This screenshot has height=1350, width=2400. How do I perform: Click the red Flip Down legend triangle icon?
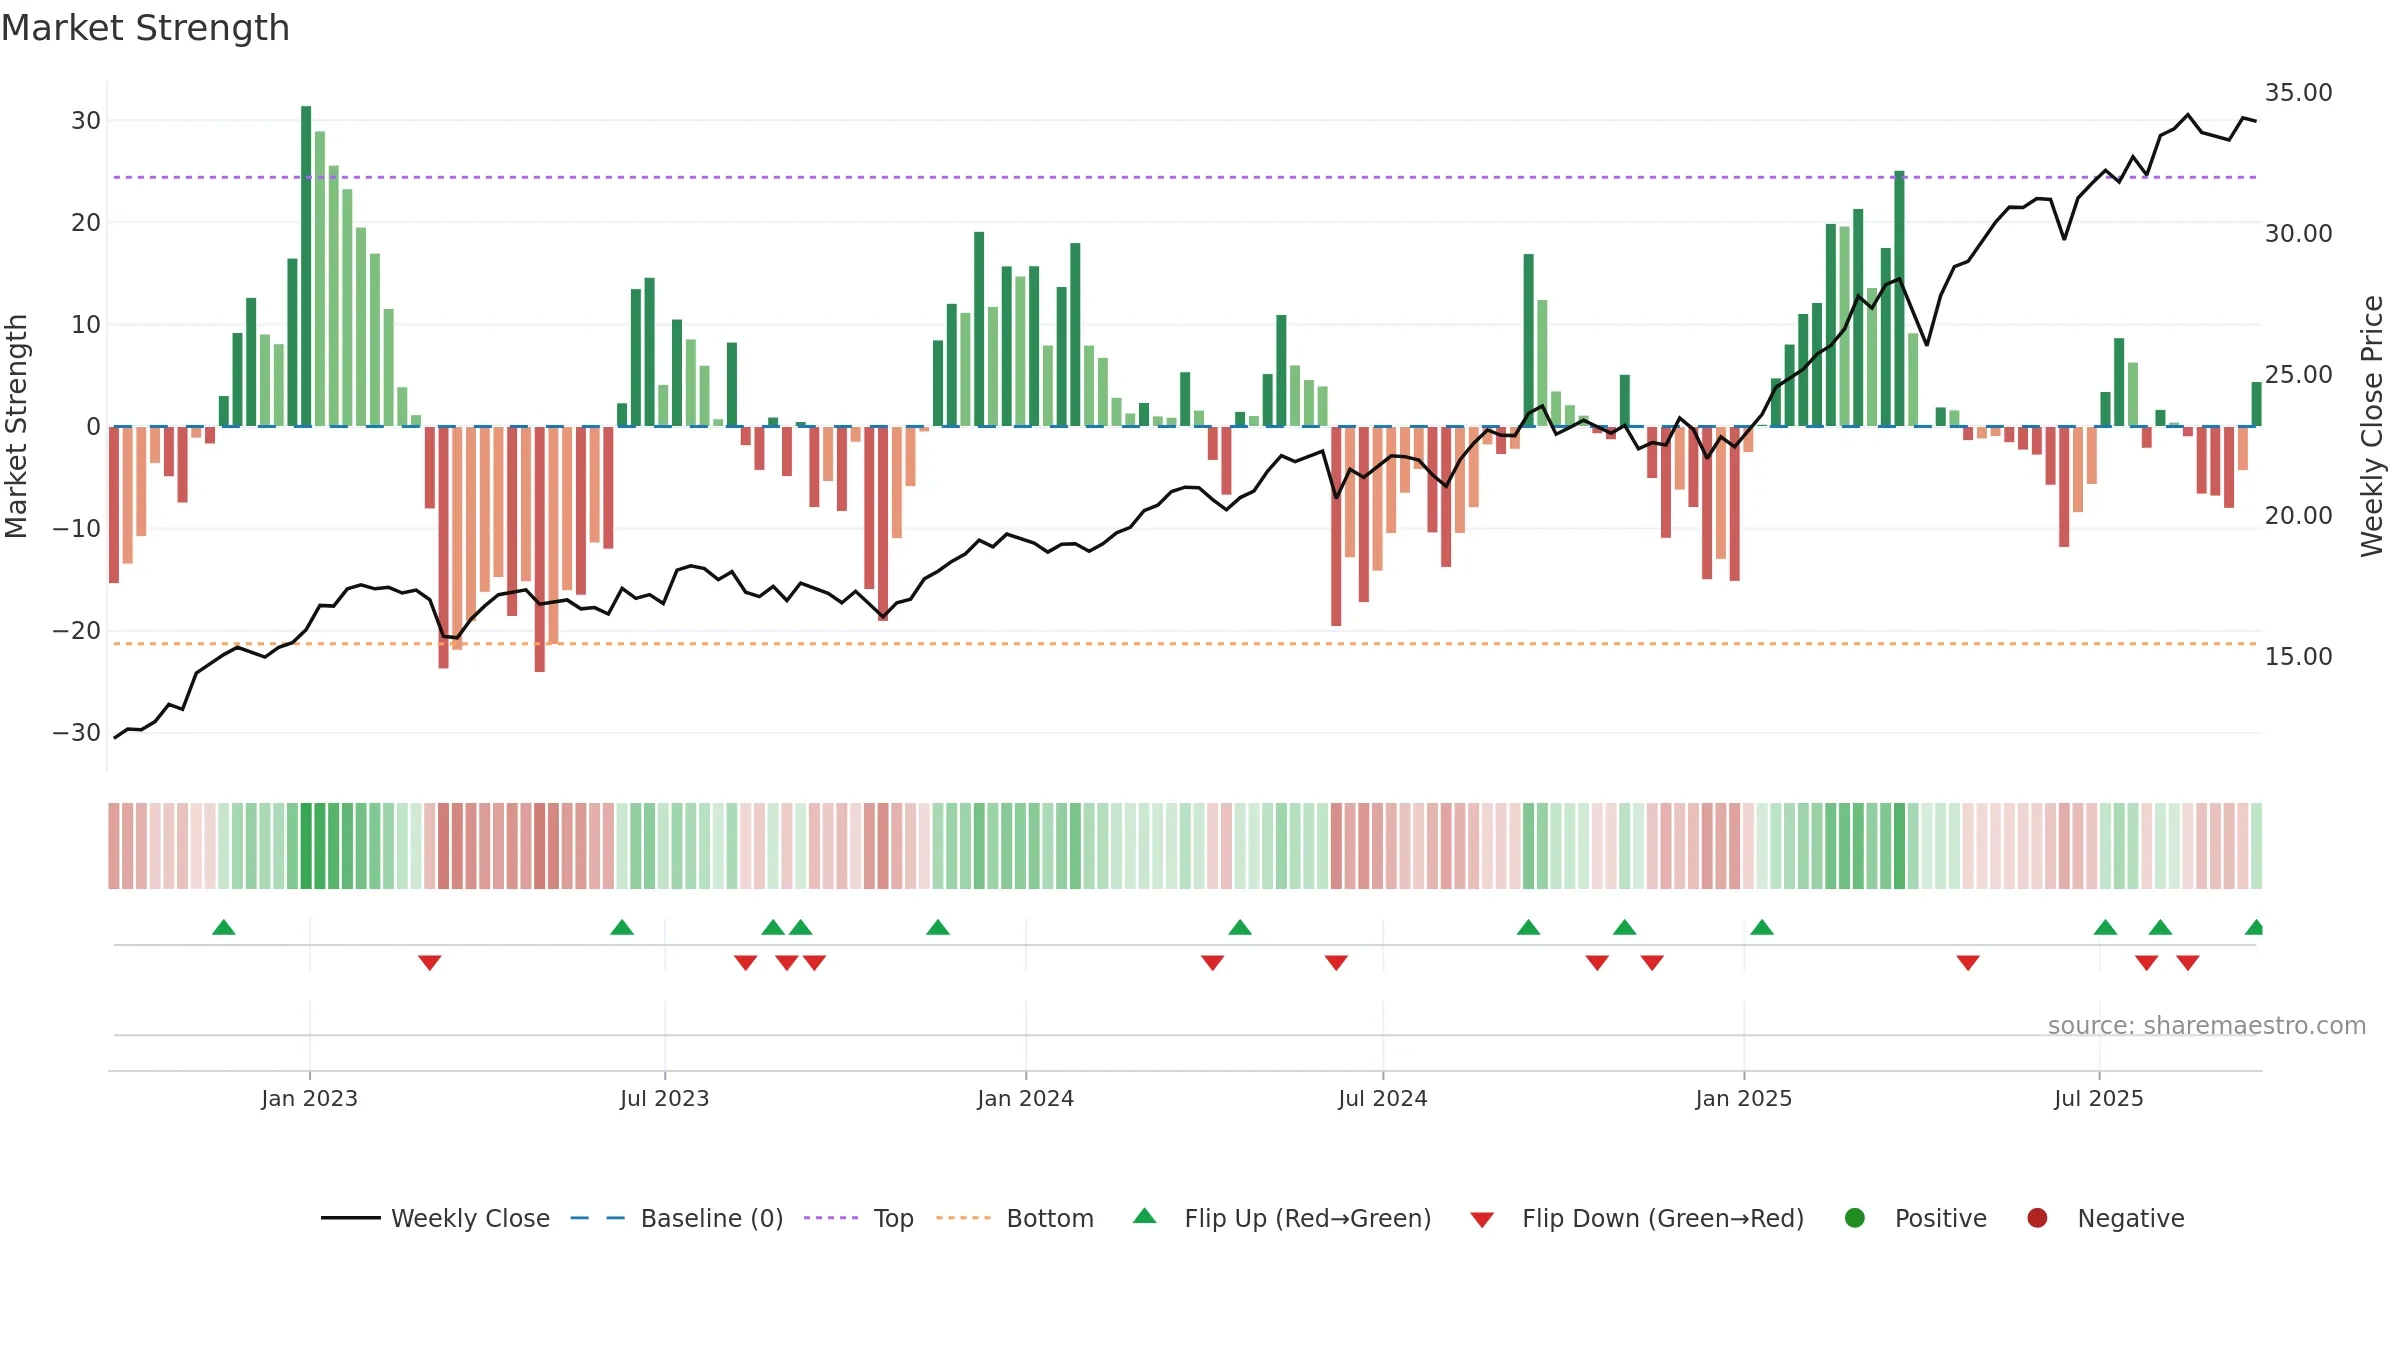point(1482,1220)
